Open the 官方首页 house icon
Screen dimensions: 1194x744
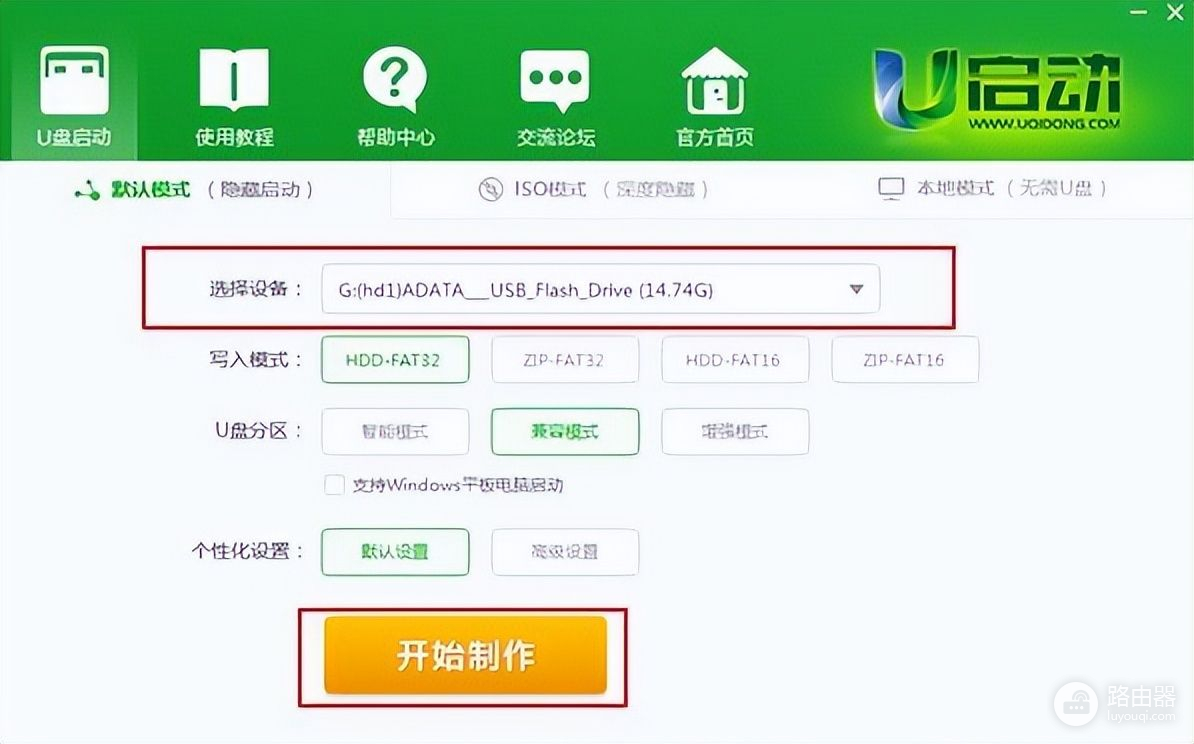pyautogui.click(x=714, y=80)
